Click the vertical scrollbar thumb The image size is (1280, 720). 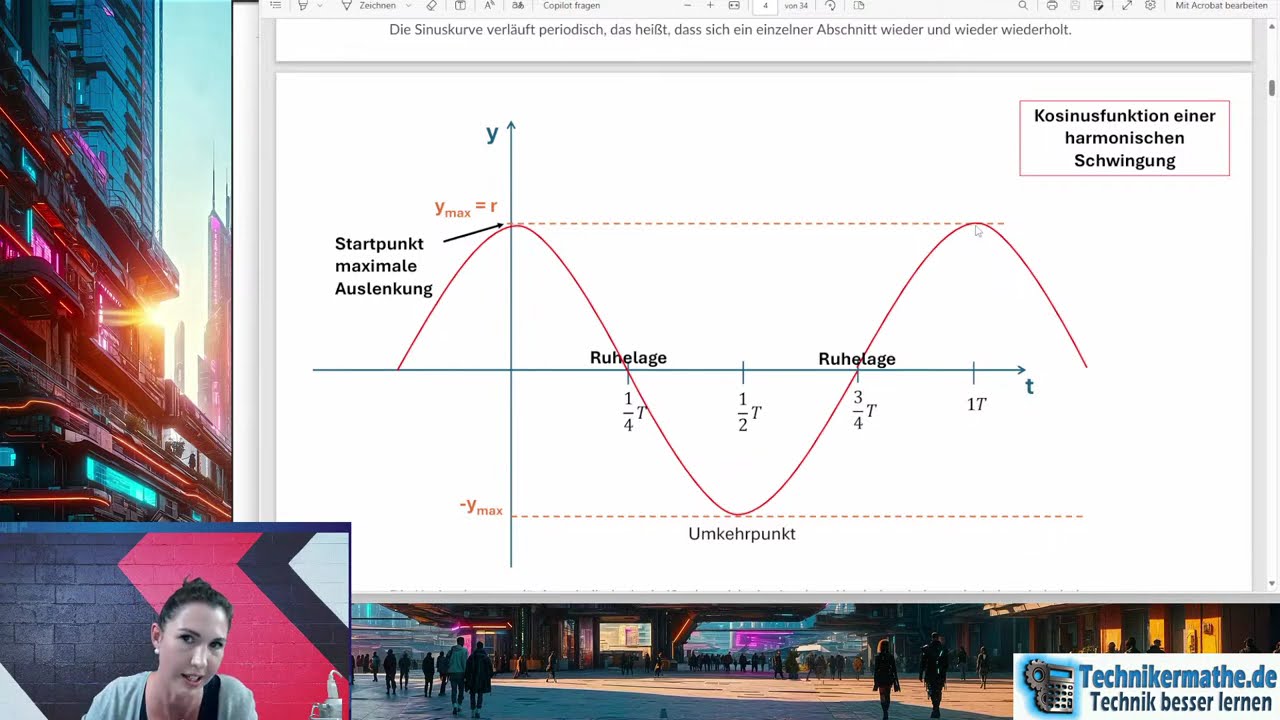point(1272,88)
